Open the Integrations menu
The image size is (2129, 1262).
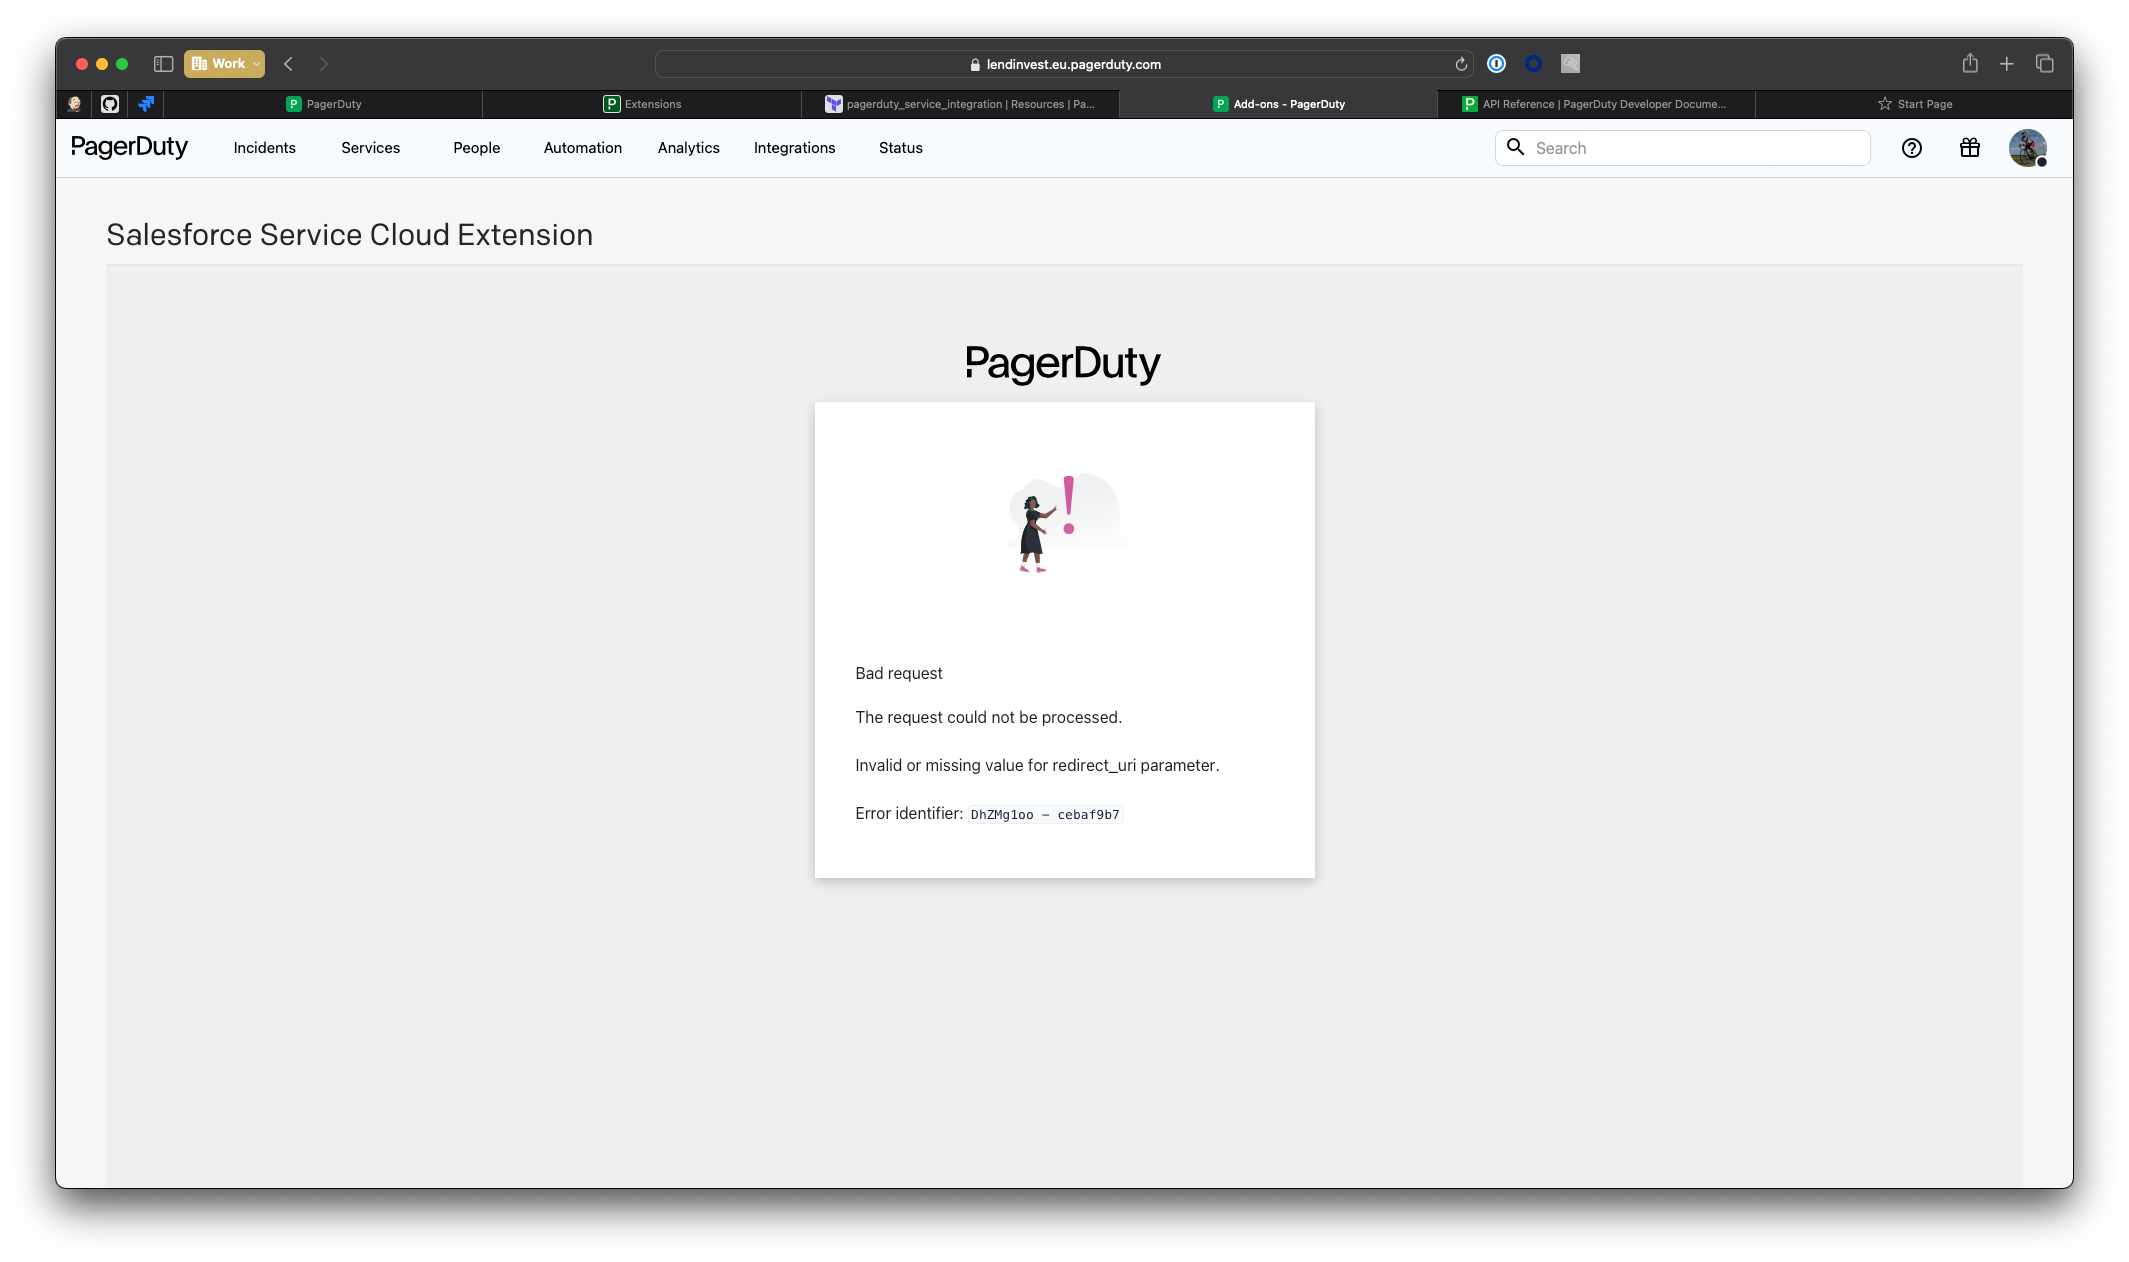[x=794, y=148]
